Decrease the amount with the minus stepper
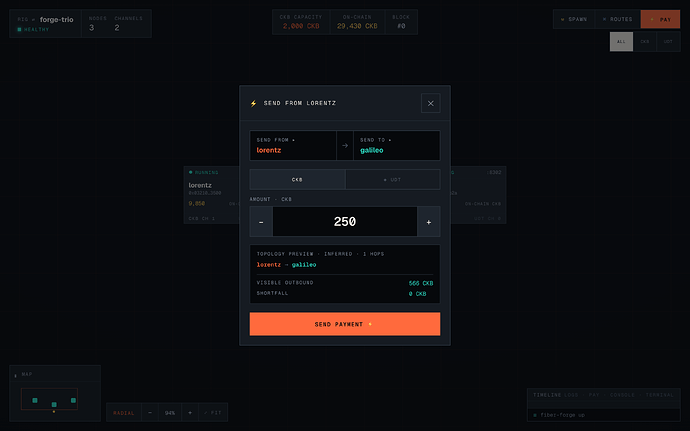The image size is (690, 431). 261,222
